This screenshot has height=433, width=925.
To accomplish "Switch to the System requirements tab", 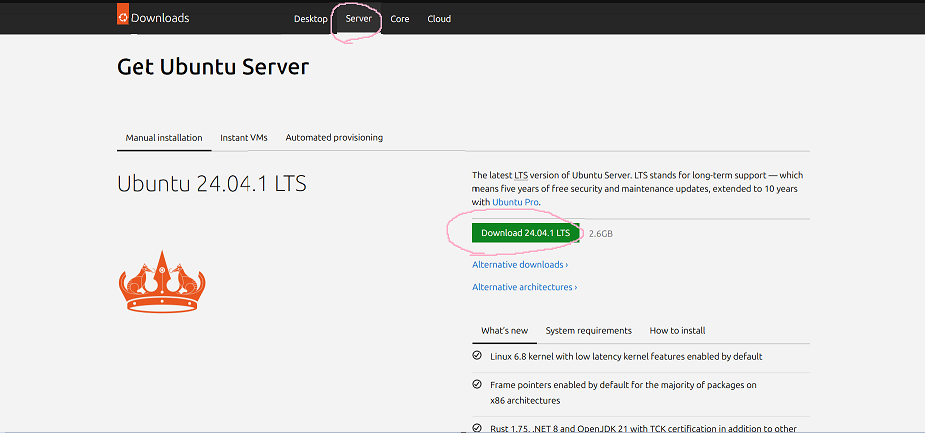I will tap(588, 330).
